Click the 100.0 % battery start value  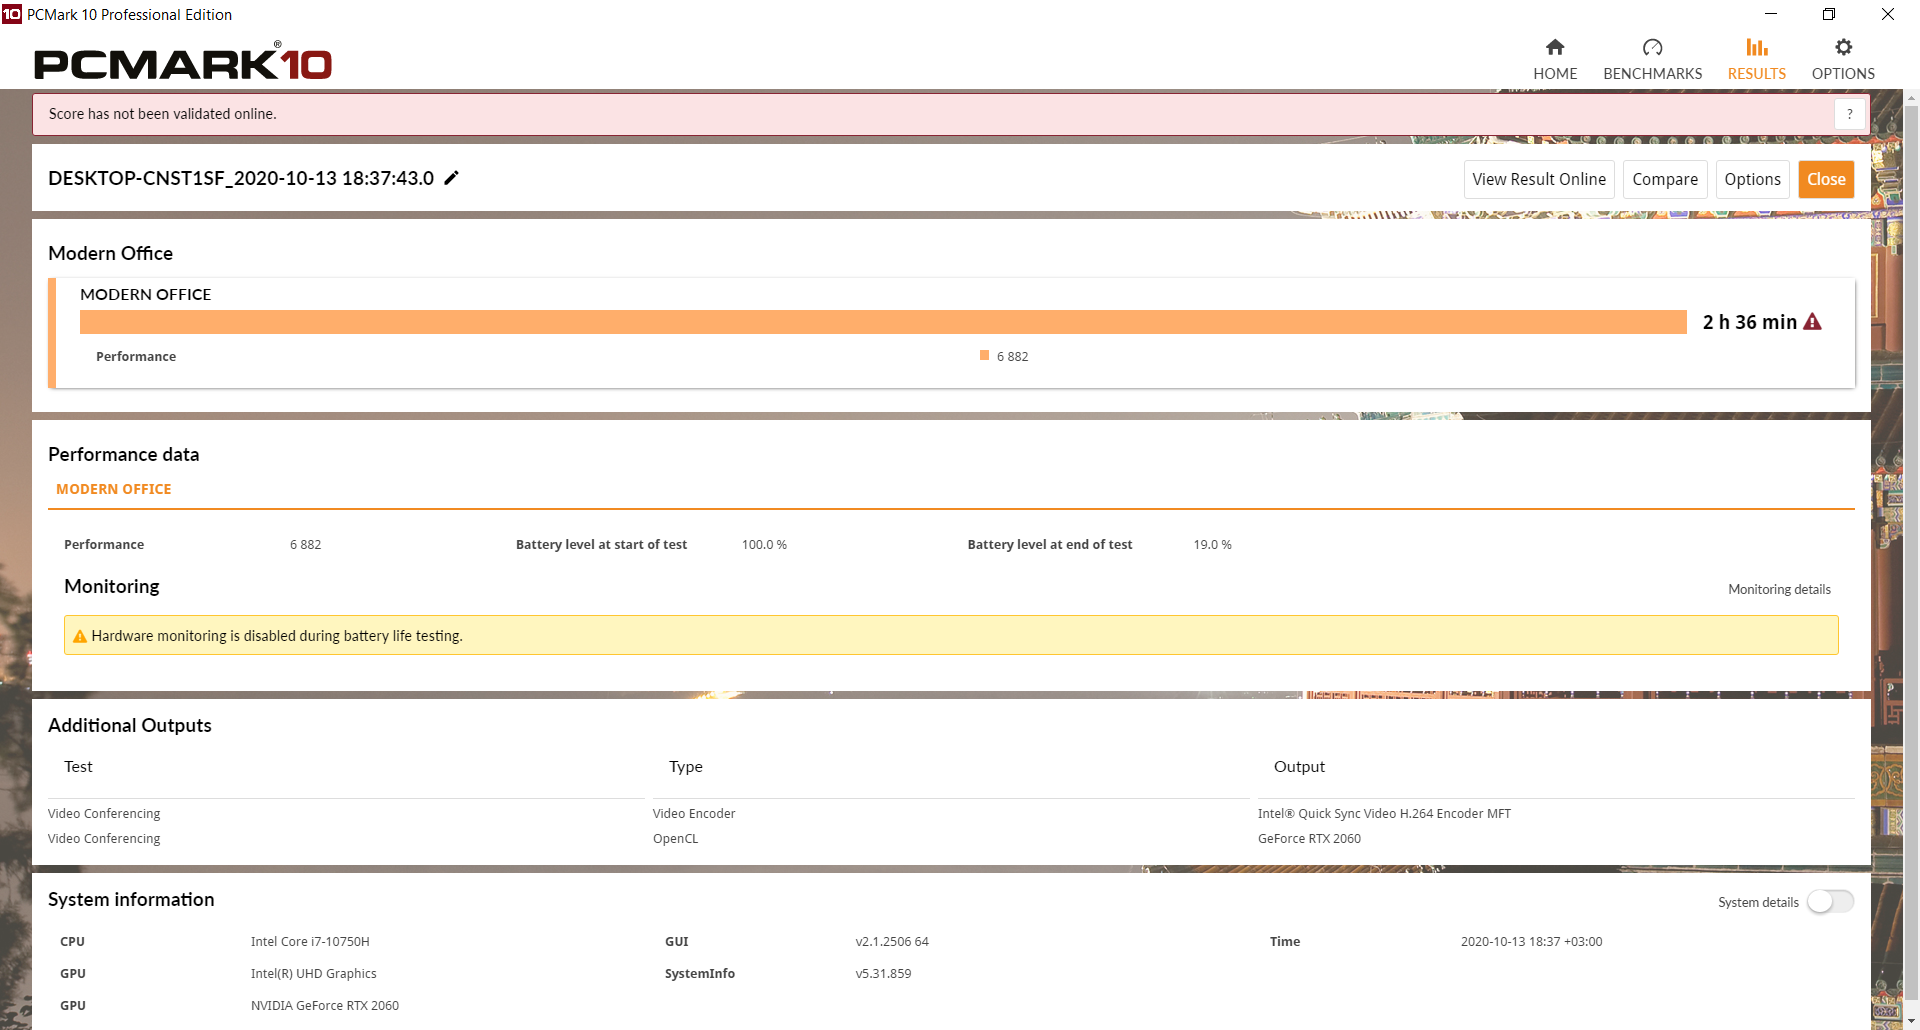[x=764, y=545]
